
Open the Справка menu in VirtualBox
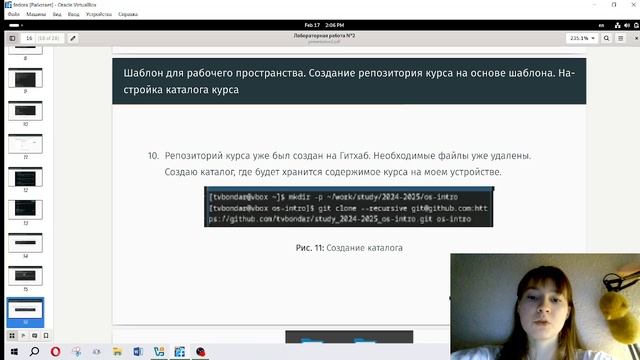pos(128,14)
